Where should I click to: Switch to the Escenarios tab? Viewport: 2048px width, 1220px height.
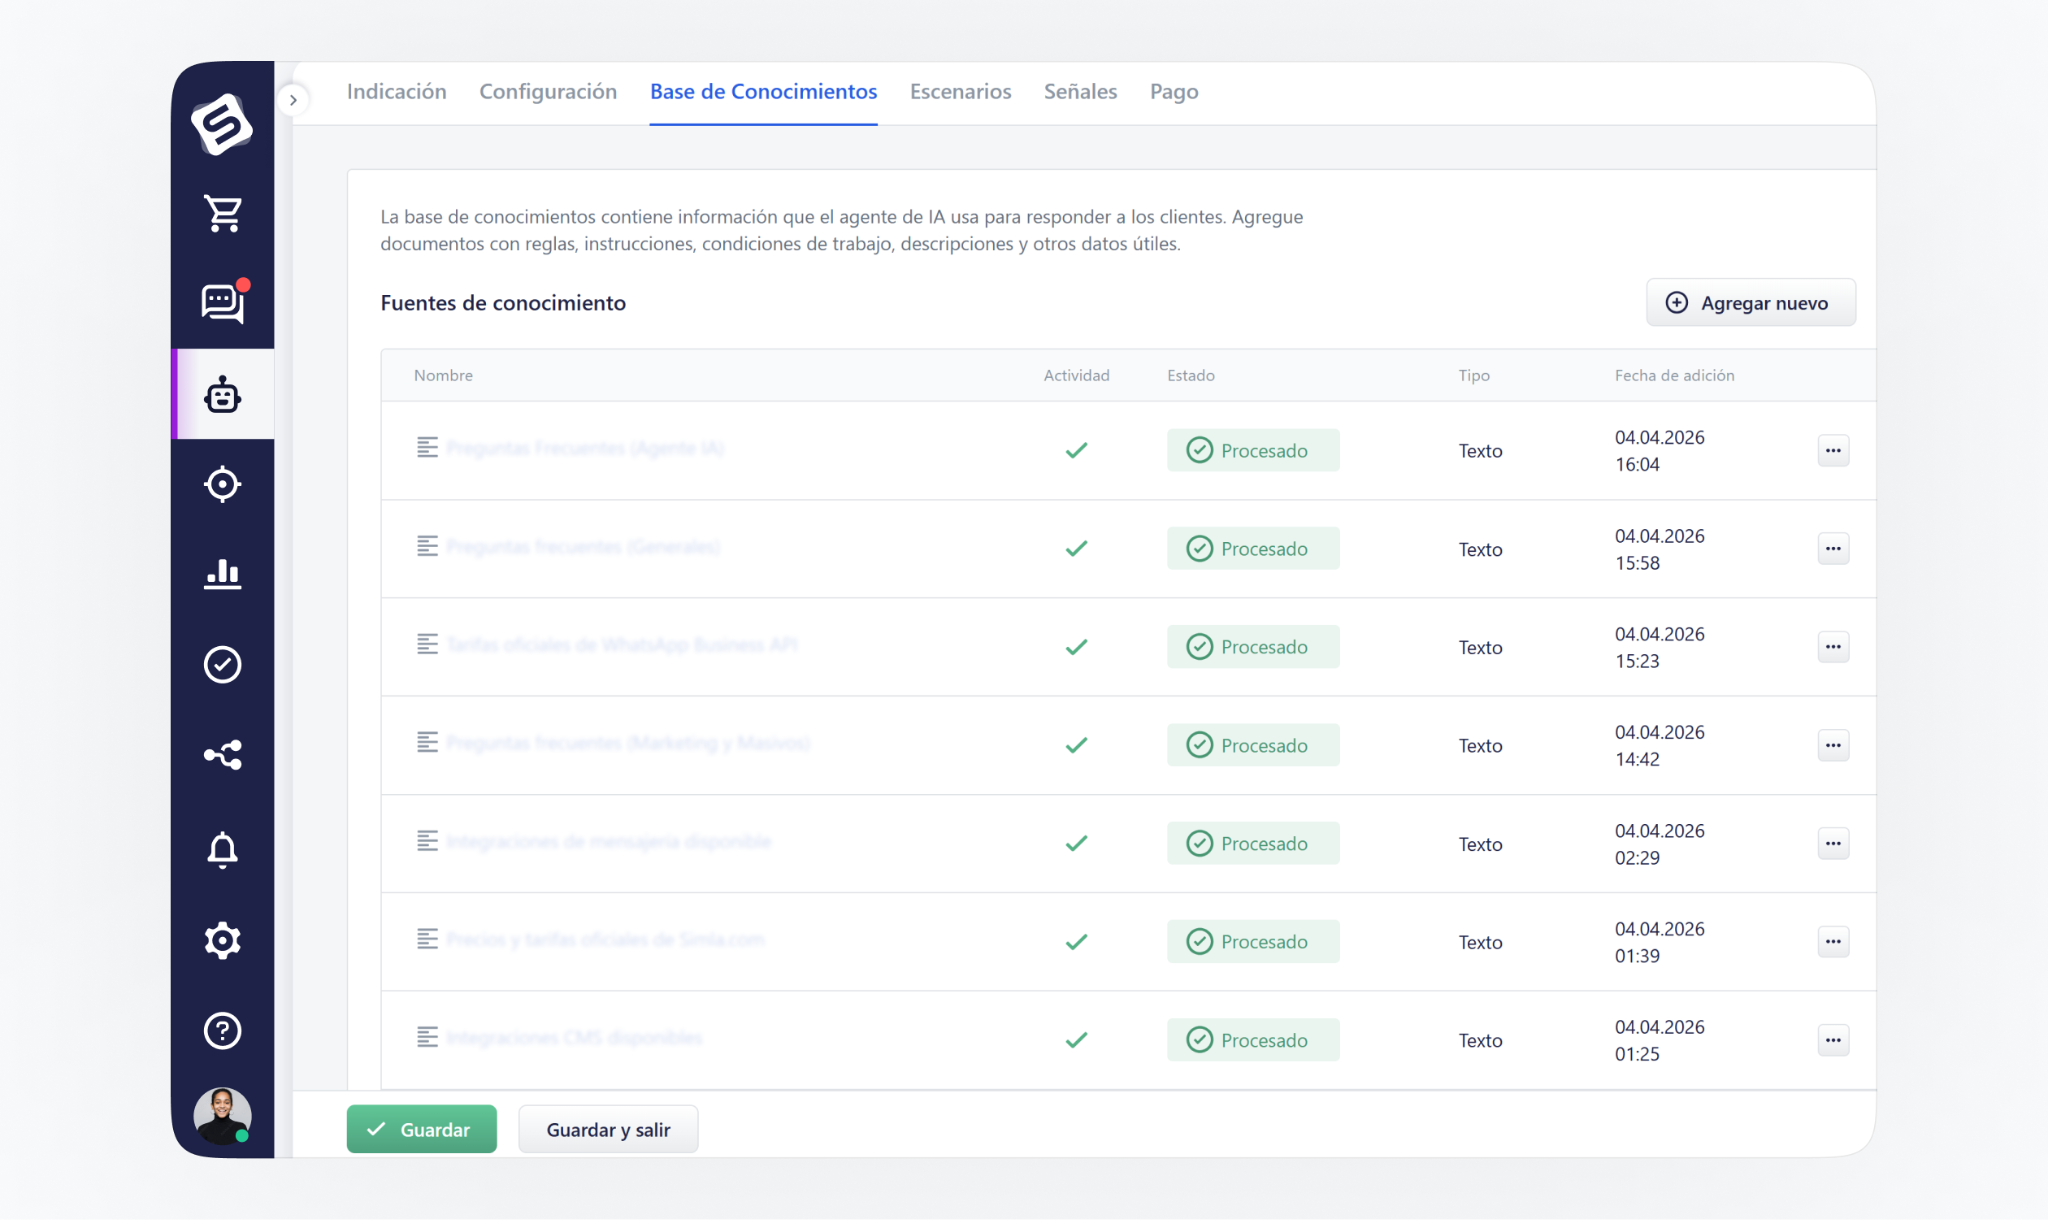point(960,92)
